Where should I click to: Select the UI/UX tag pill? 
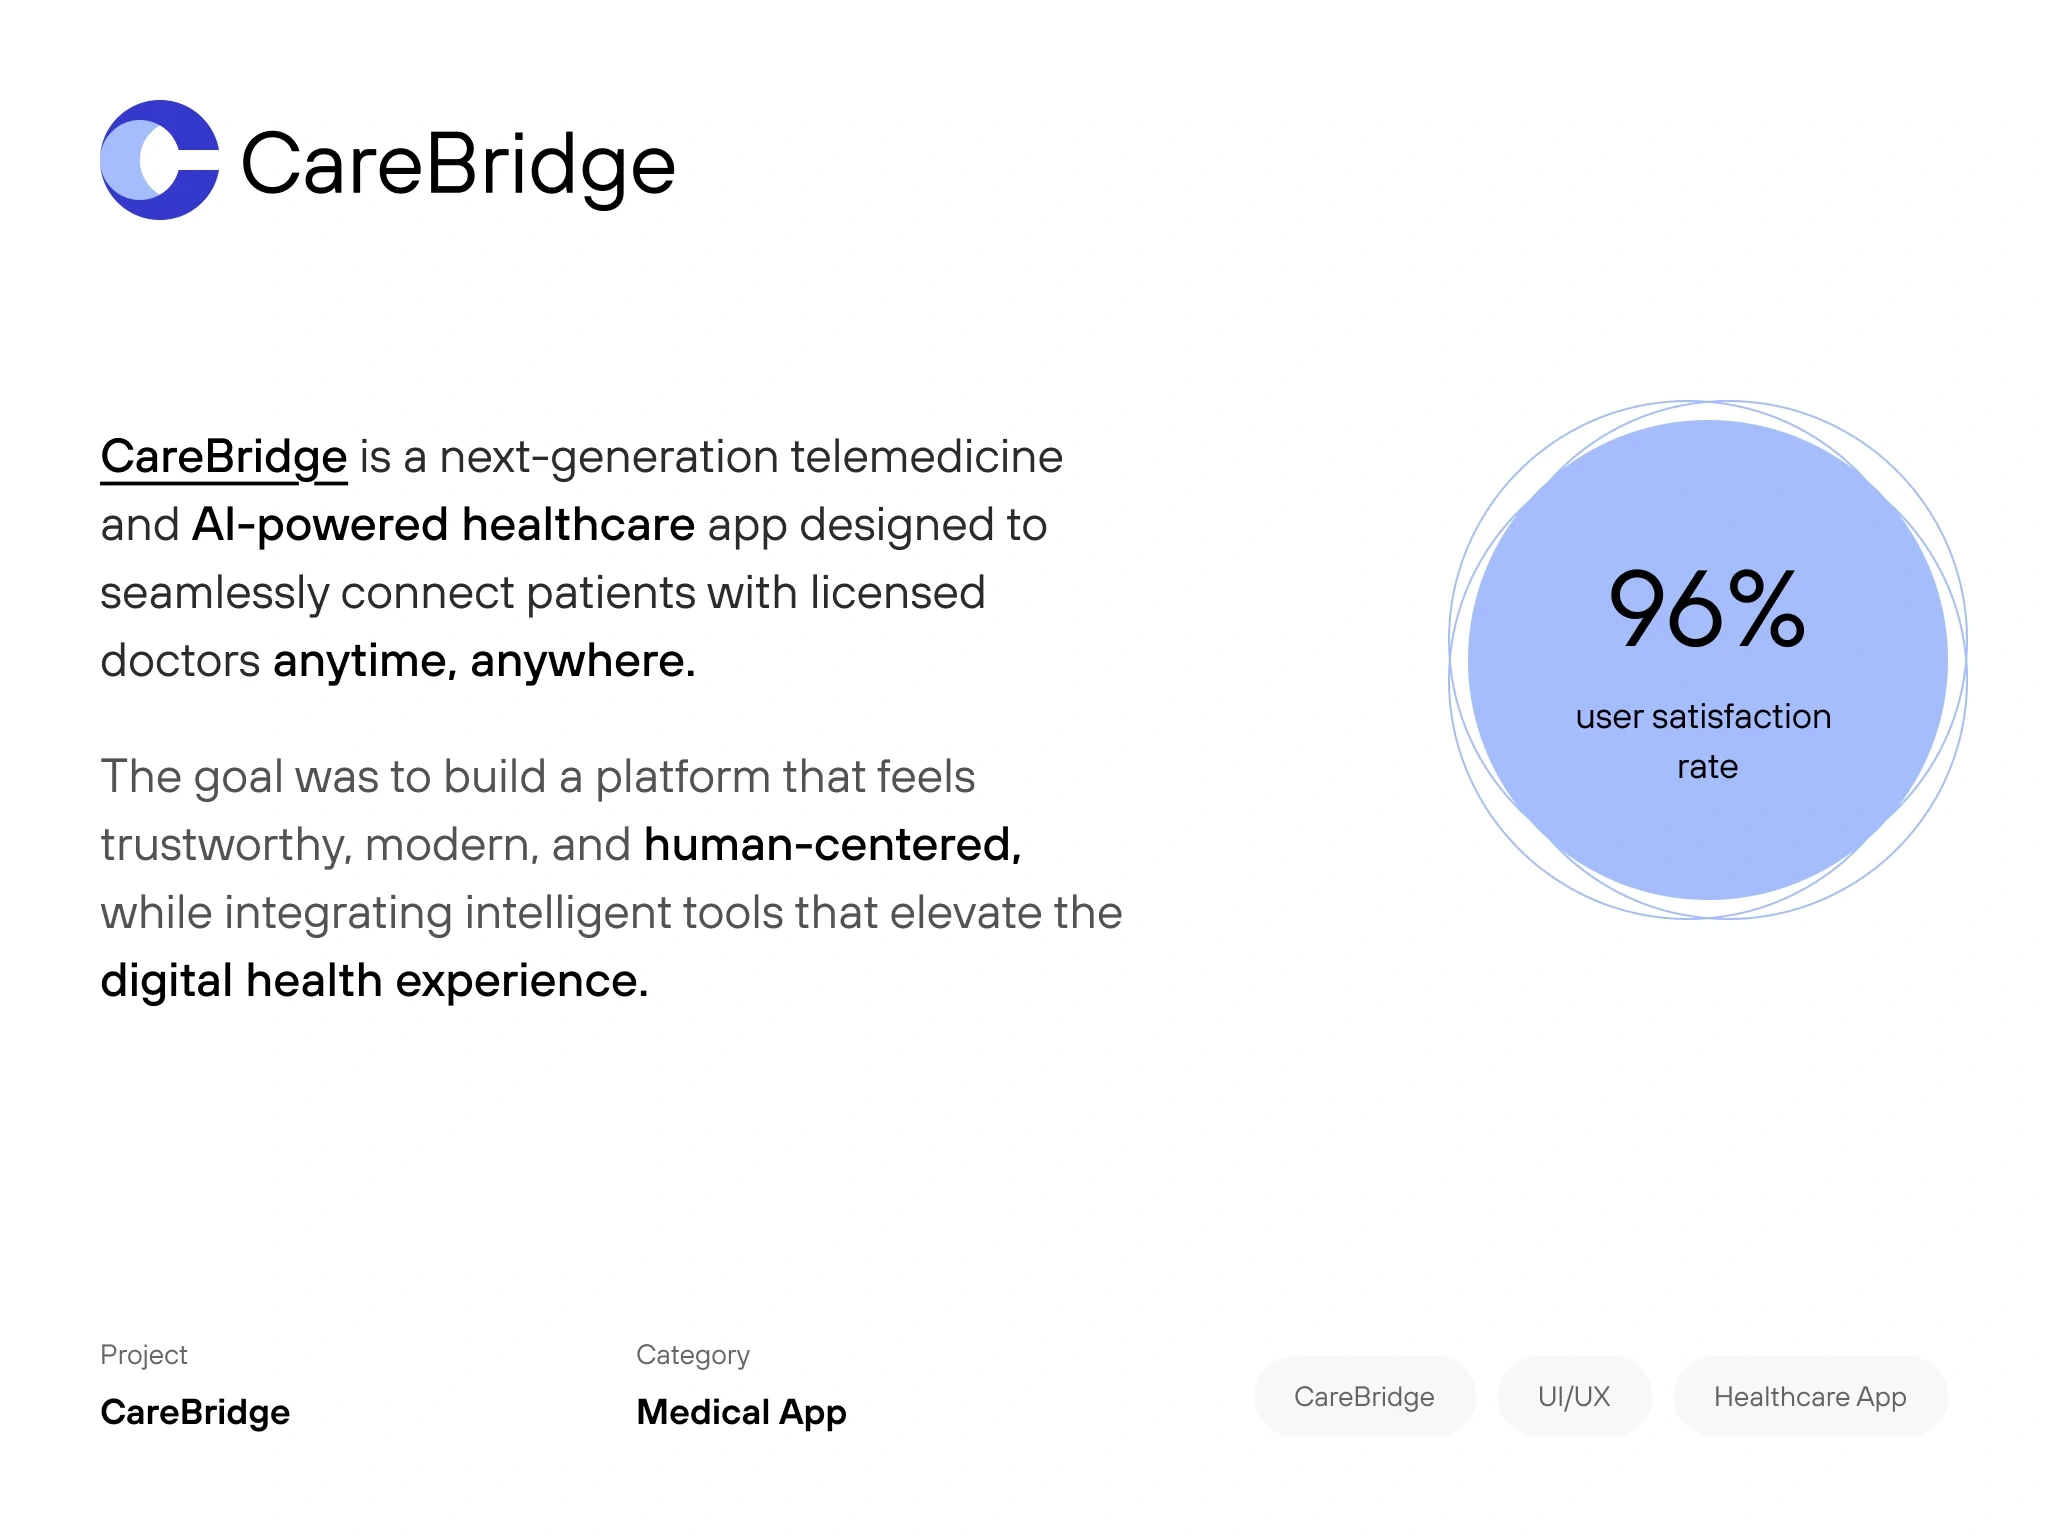(x=1574, y=1396)
